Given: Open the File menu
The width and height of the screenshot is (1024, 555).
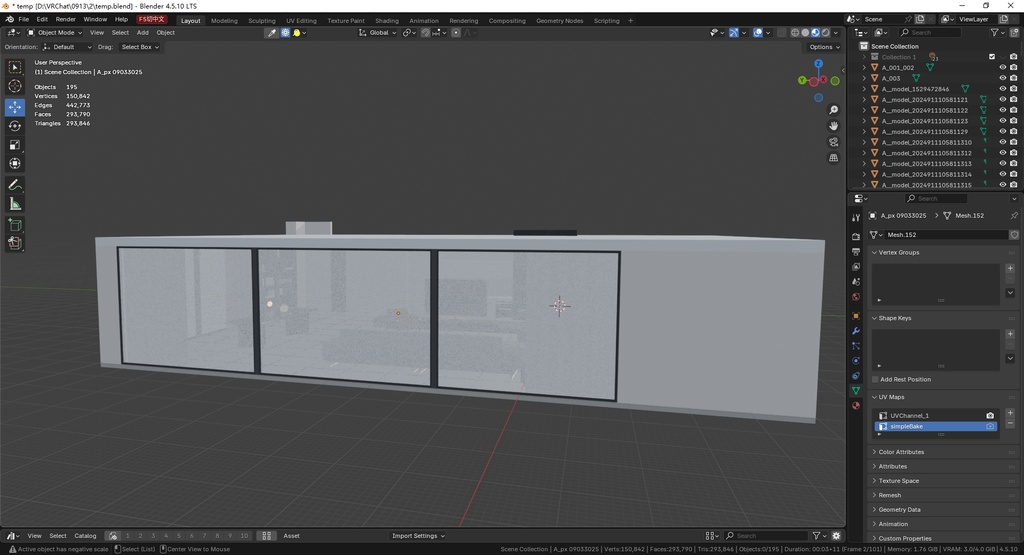Looking at the screenshot, I should pos(24,20).
